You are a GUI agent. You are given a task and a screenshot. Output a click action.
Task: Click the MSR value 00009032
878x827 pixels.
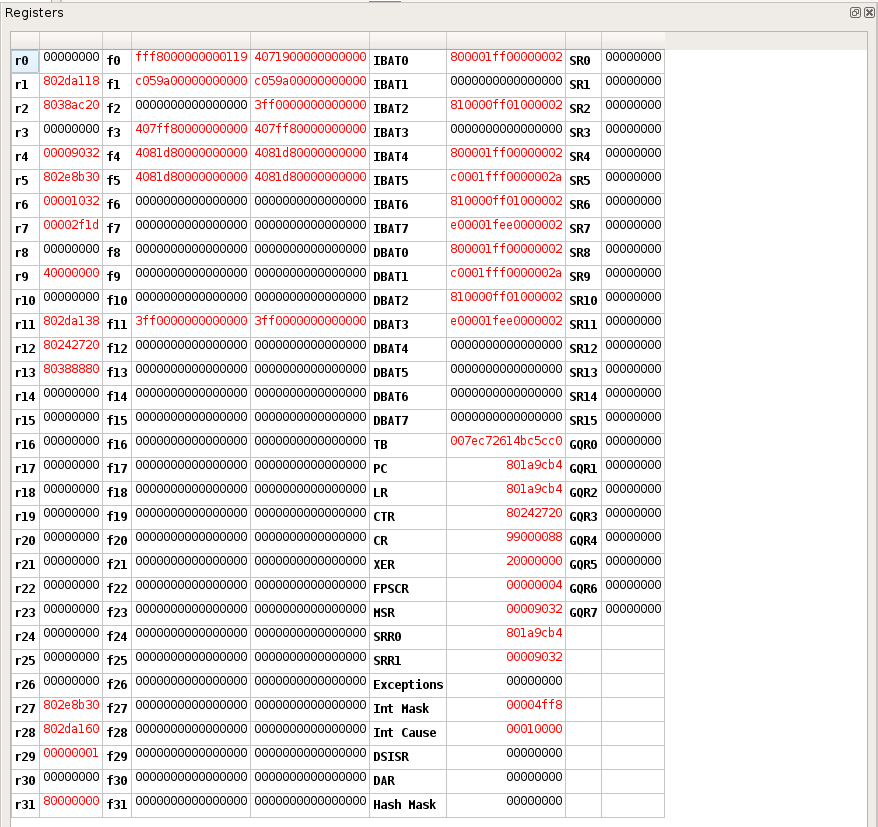tap(534, 609)
